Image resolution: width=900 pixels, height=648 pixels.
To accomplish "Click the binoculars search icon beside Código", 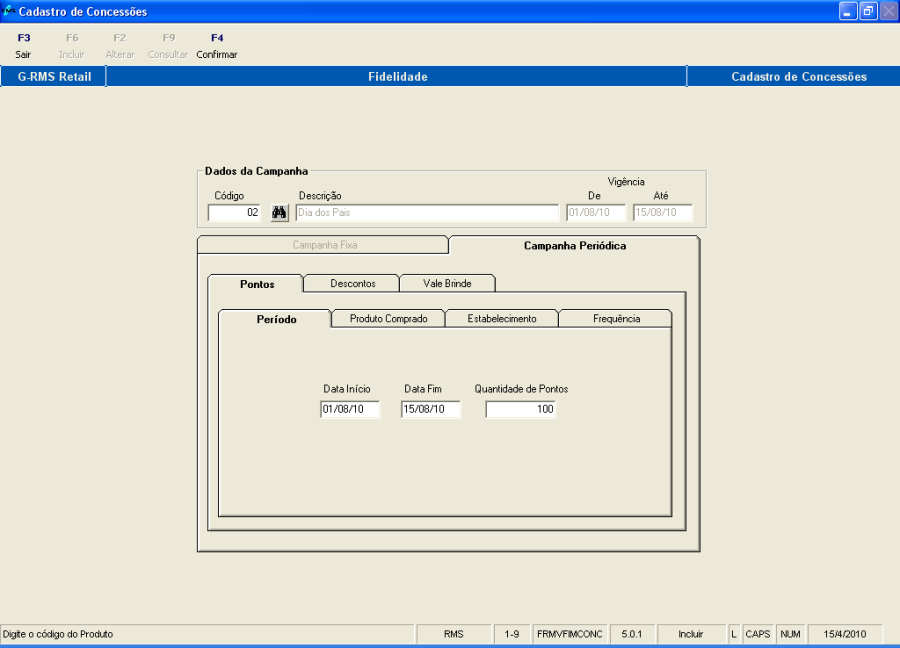I will pos(280,213).
